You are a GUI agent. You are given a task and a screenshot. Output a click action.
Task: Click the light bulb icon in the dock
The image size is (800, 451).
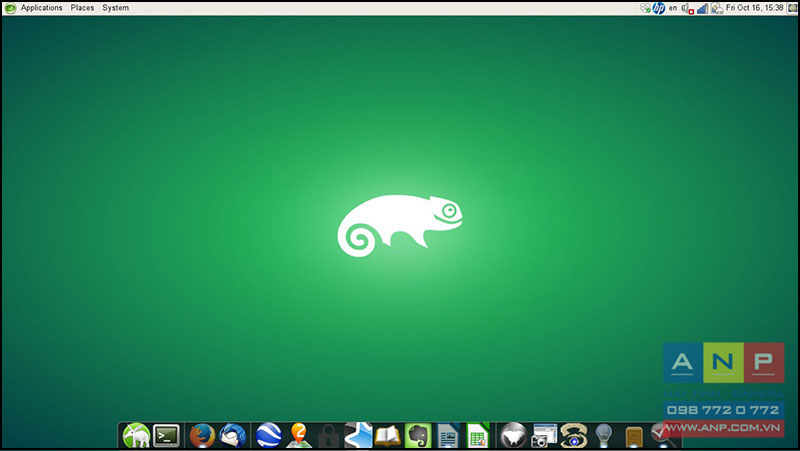(604, 436)
